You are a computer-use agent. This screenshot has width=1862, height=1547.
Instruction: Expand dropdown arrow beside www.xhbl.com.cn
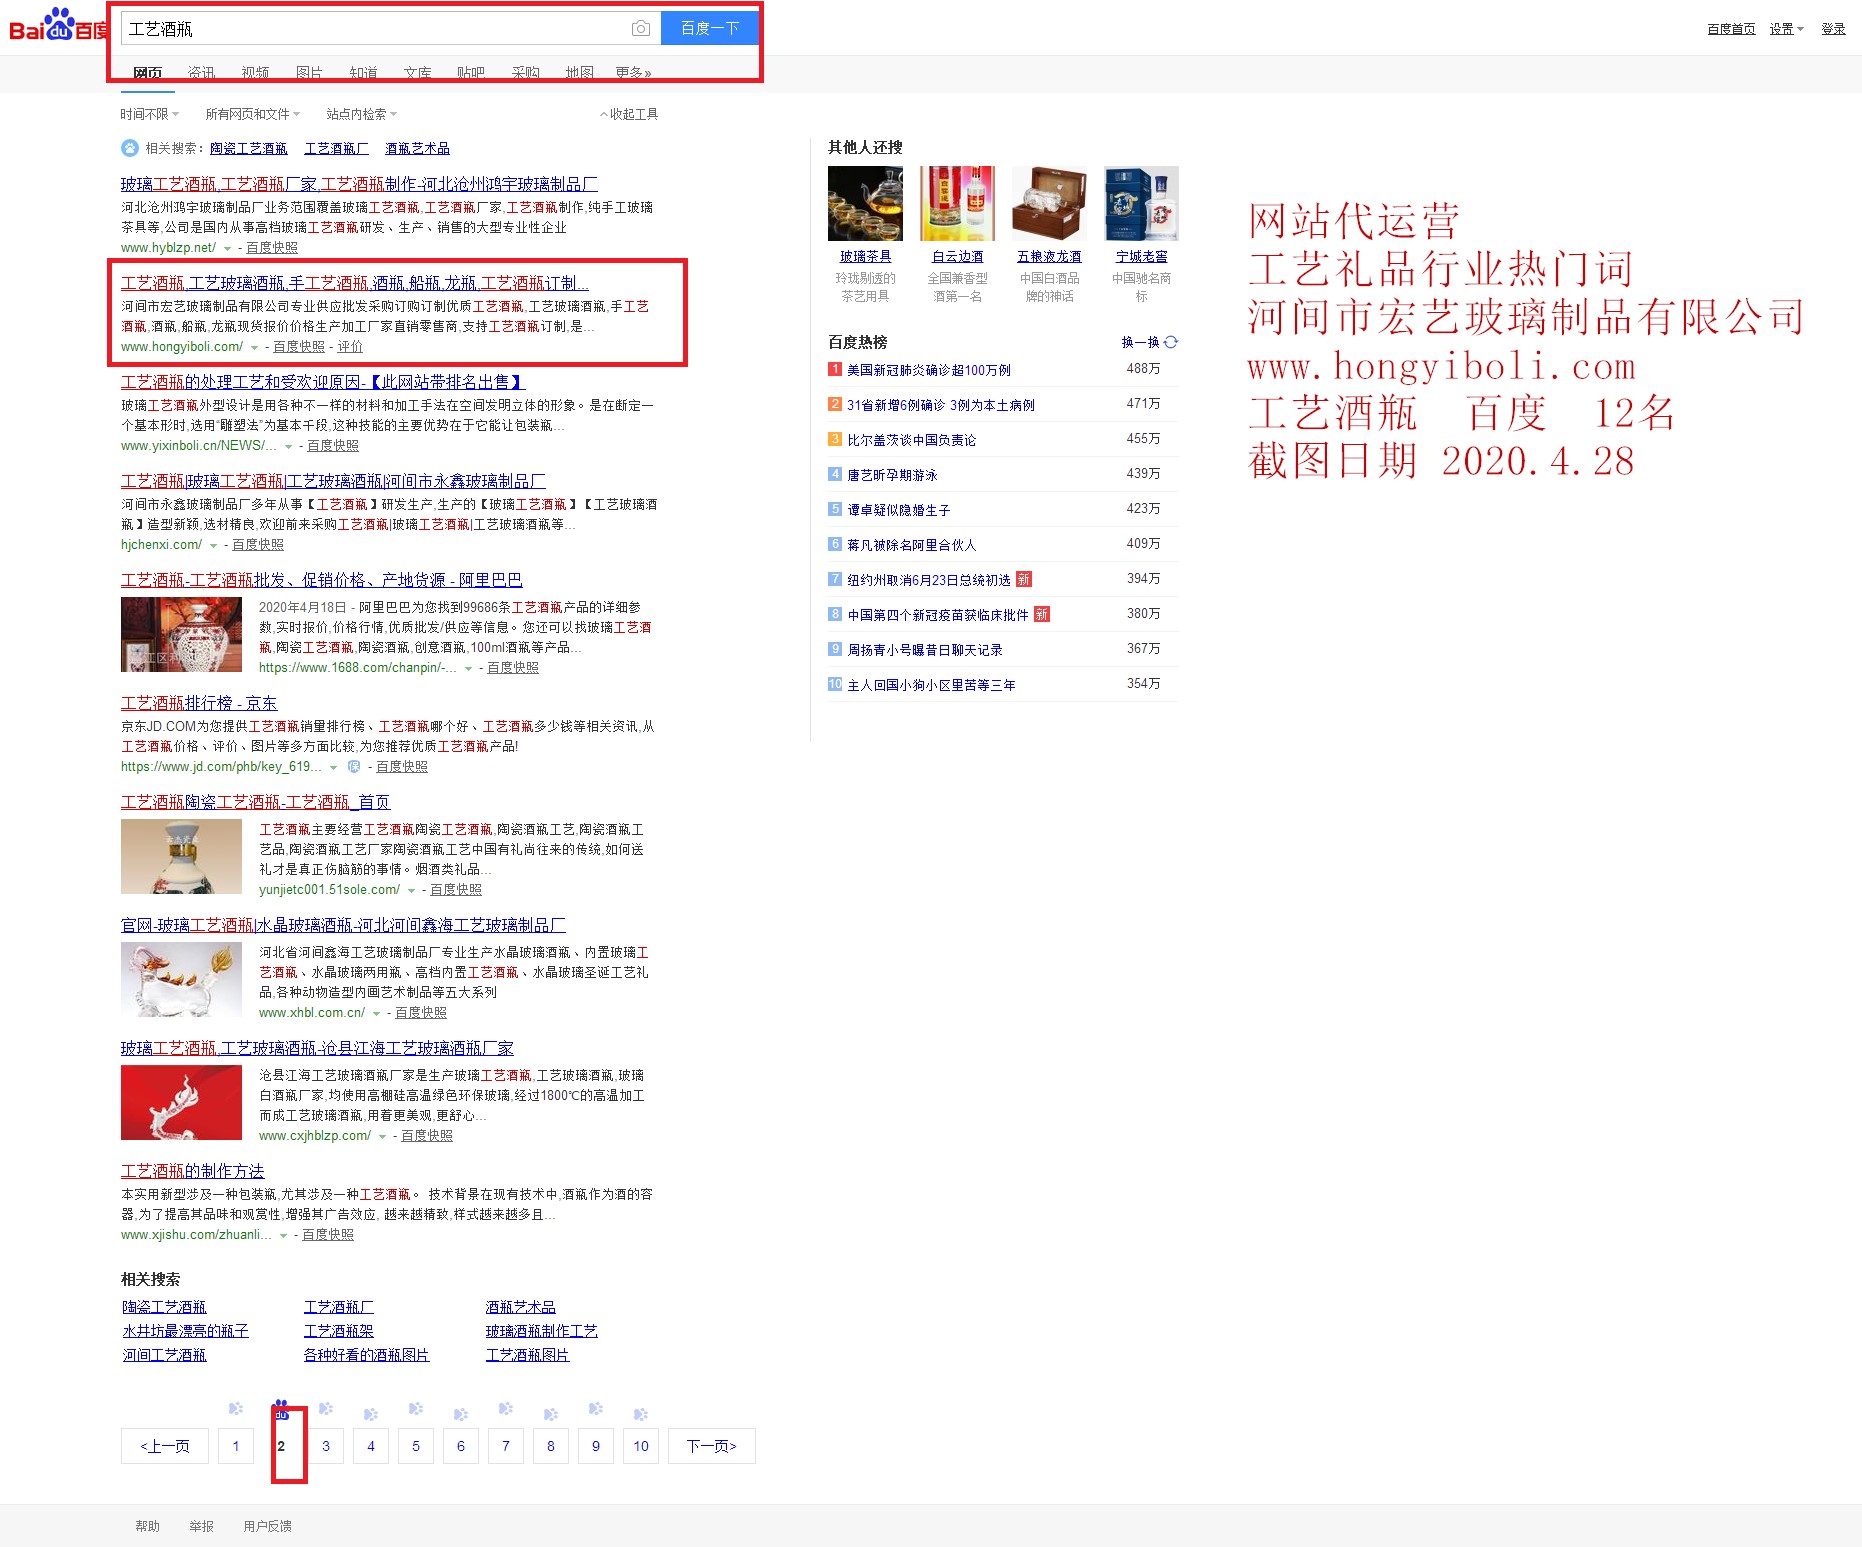(x=376, y=1014)
